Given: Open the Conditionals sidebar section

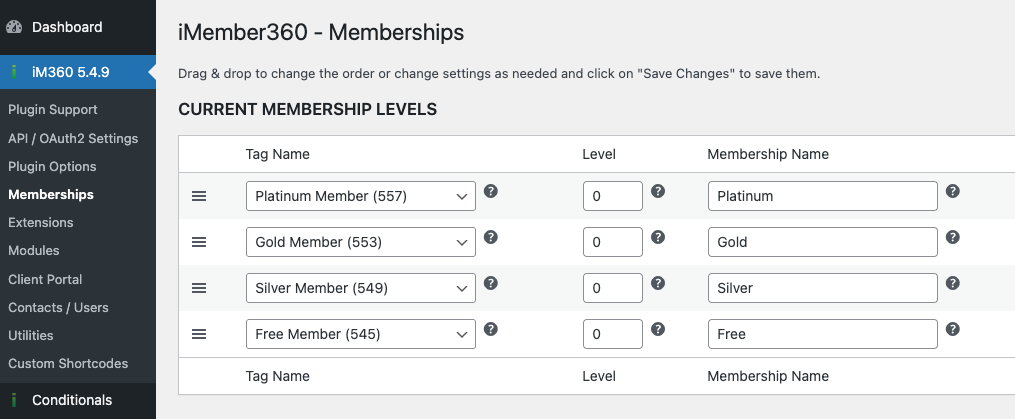Looking at the screenshot, I should tap(71, 400).
